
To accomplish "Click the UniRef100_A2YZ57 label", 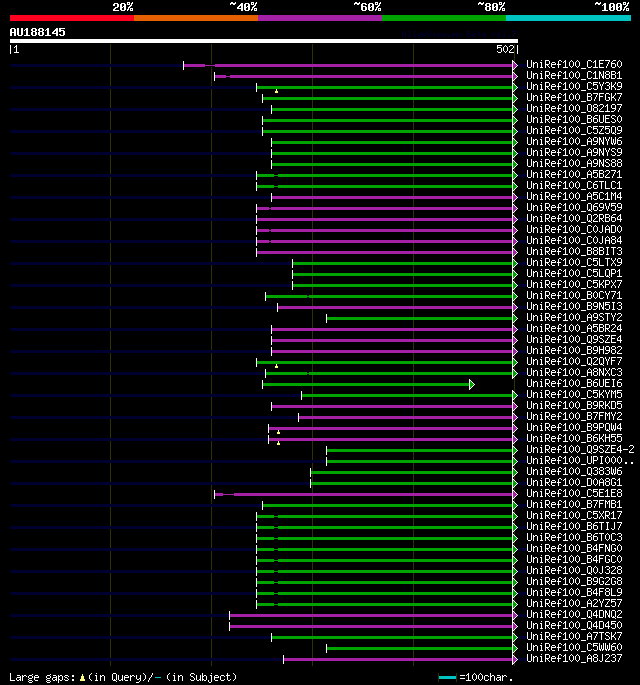I will tap(574, 604).
